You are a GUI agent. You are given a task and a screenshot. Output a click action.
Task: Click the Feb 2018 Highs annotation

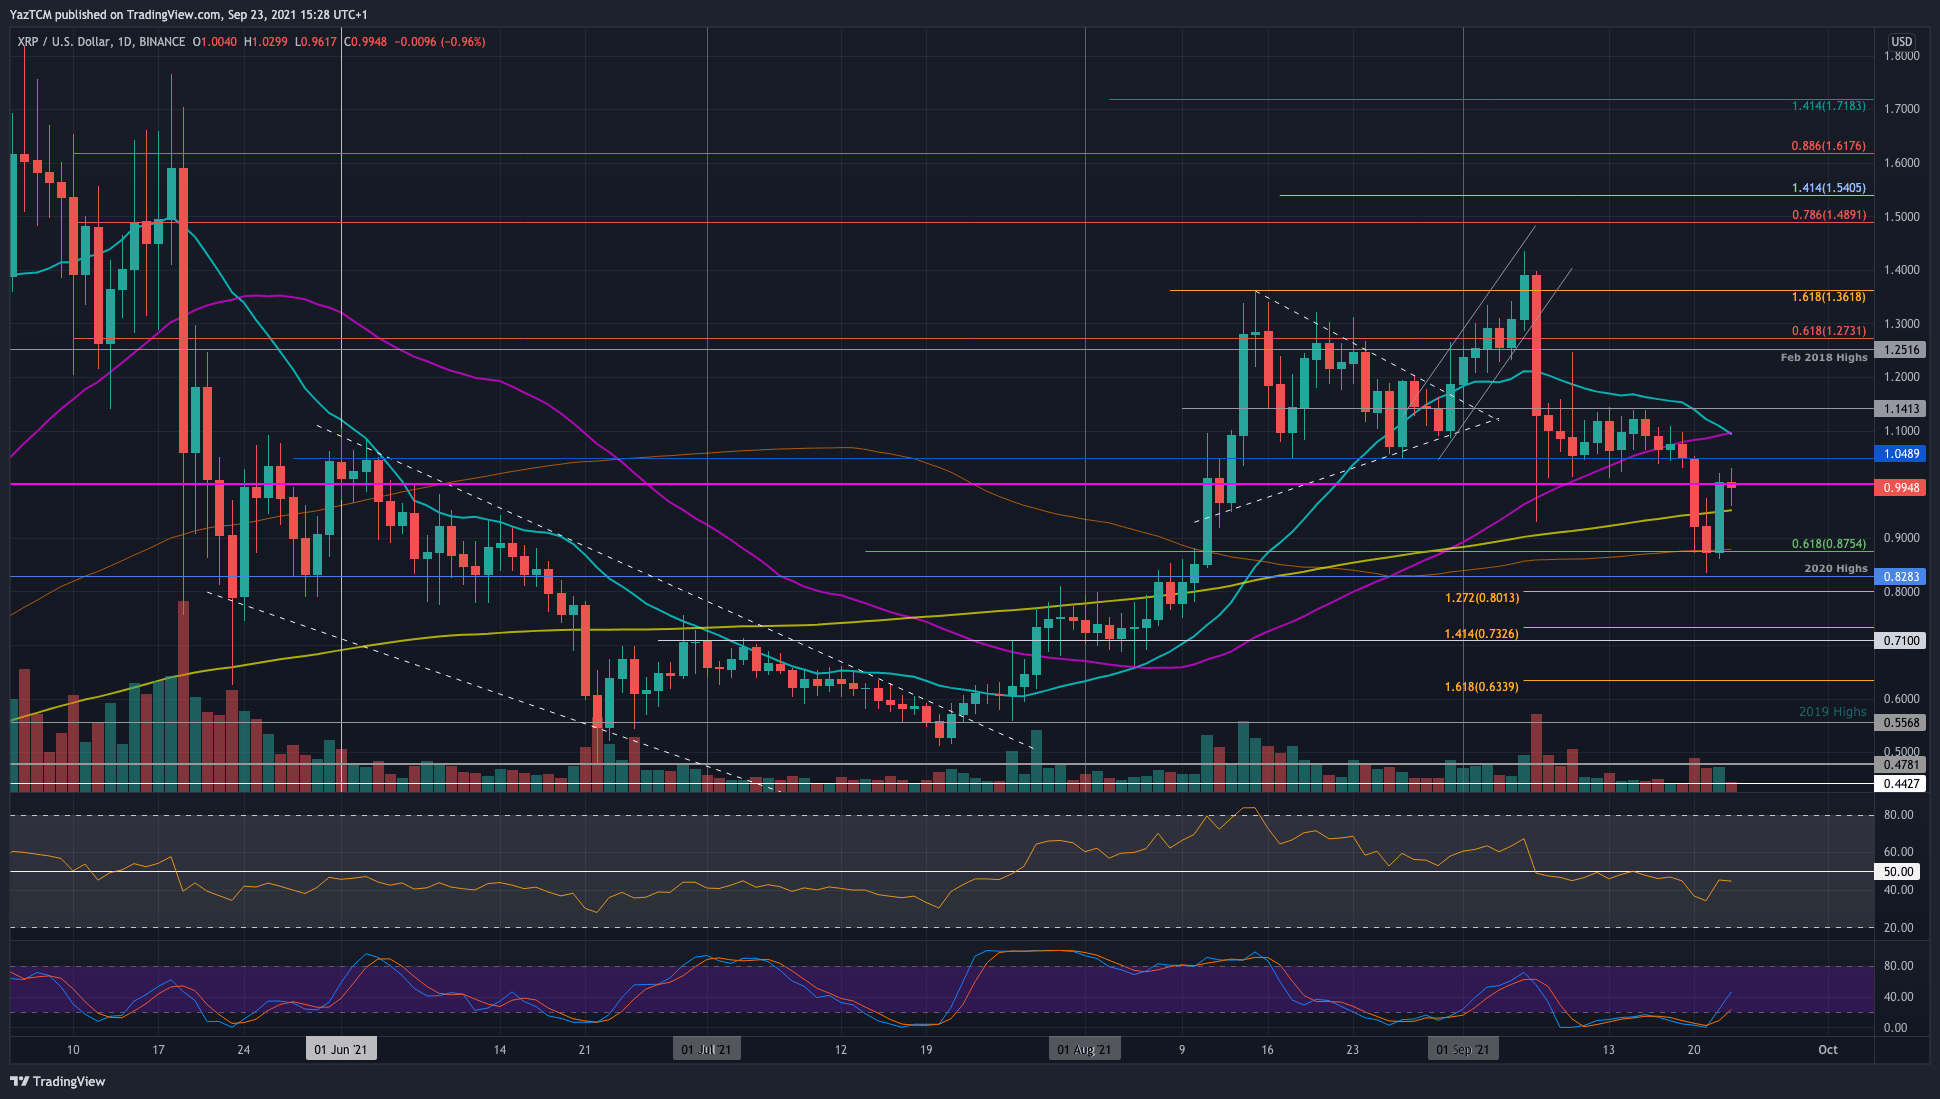click(1824, 358)
